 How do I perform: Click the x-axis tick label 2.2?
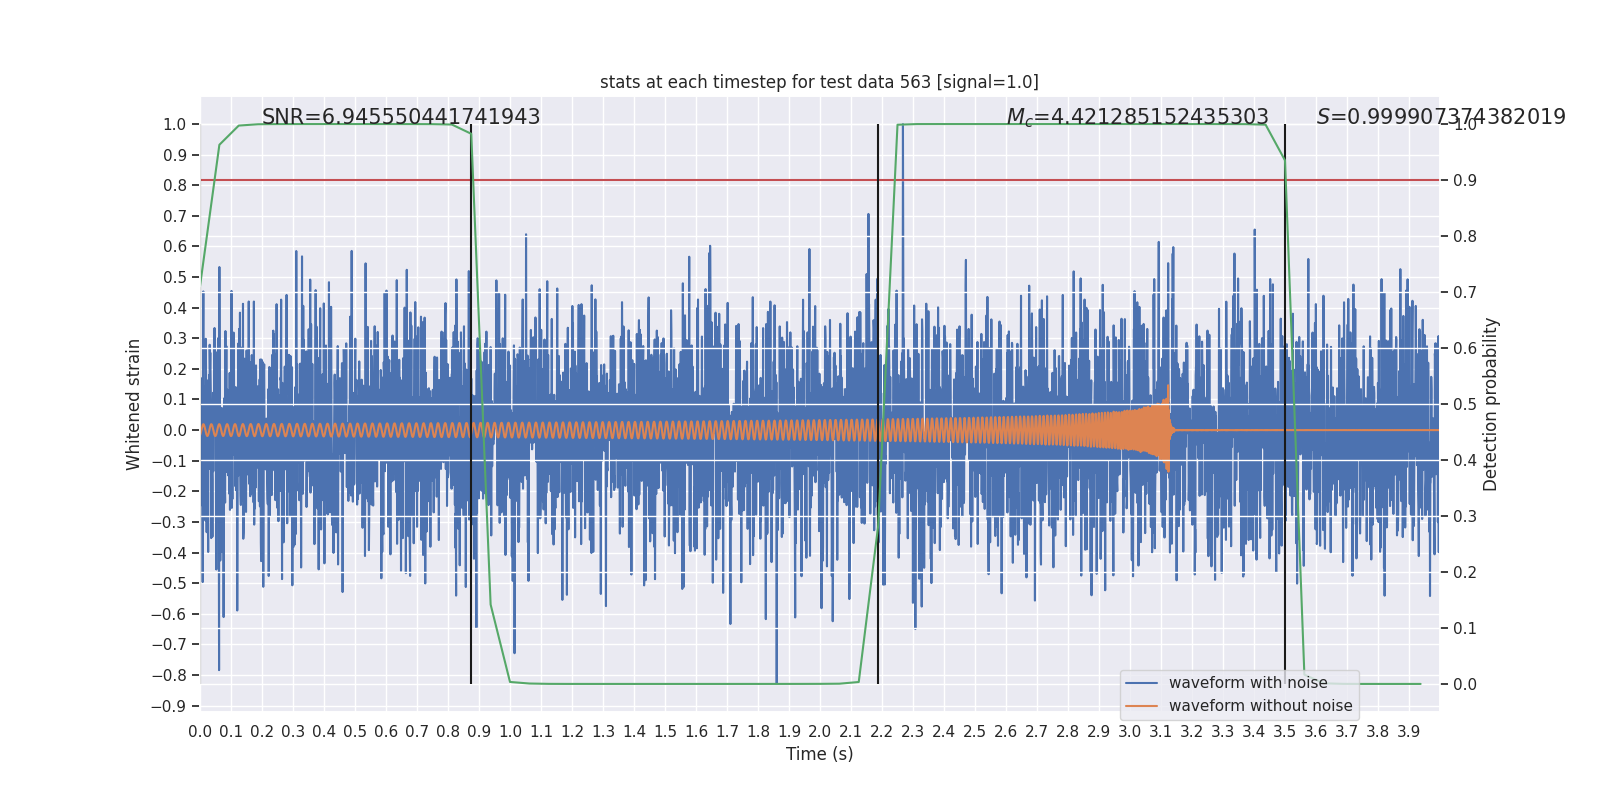pos(882,732)
